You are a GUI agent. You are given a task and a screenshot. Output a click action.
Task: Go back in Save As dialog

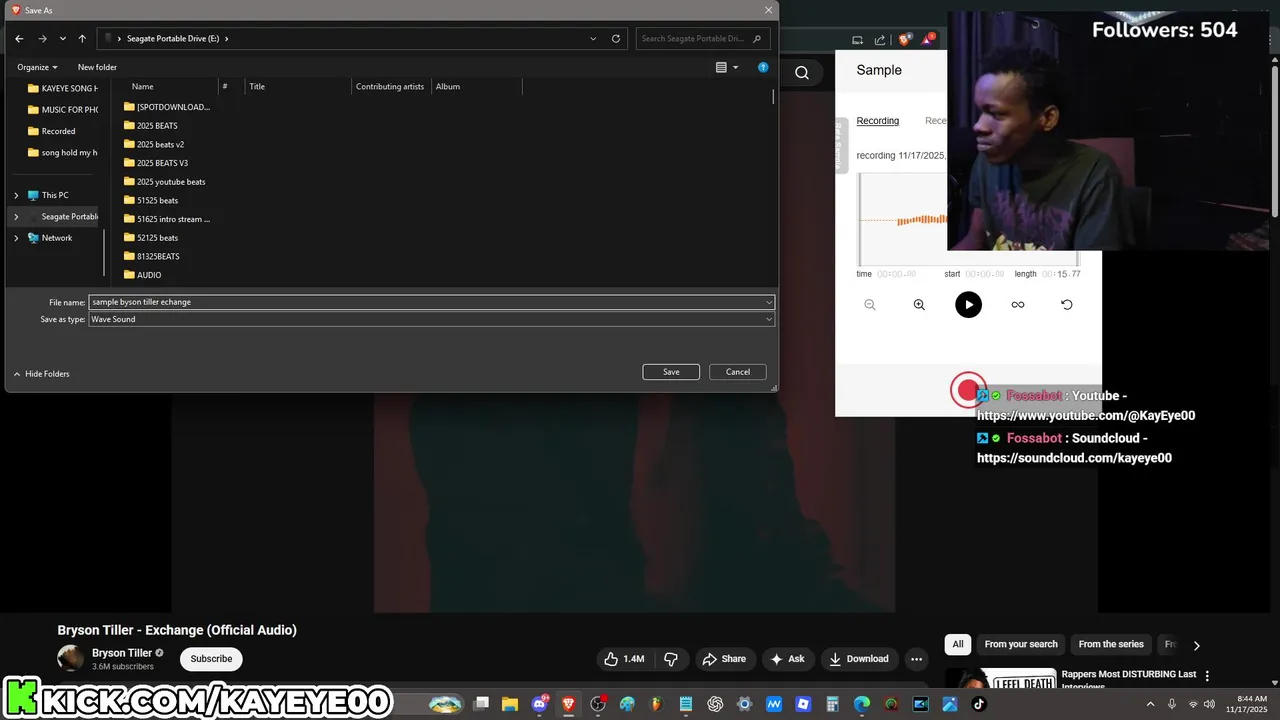(x=19, y=38)
